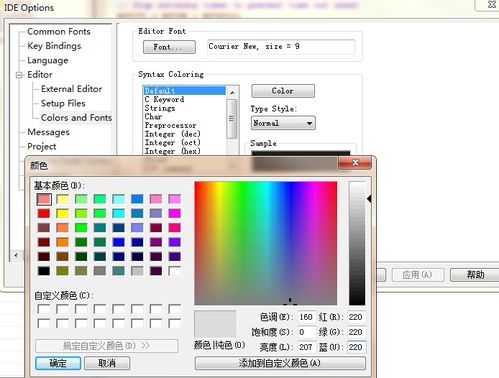Click 添加到自定义颜色 button
The height and width of the screenshot is (378, 499).
click(x=280, y=363)
